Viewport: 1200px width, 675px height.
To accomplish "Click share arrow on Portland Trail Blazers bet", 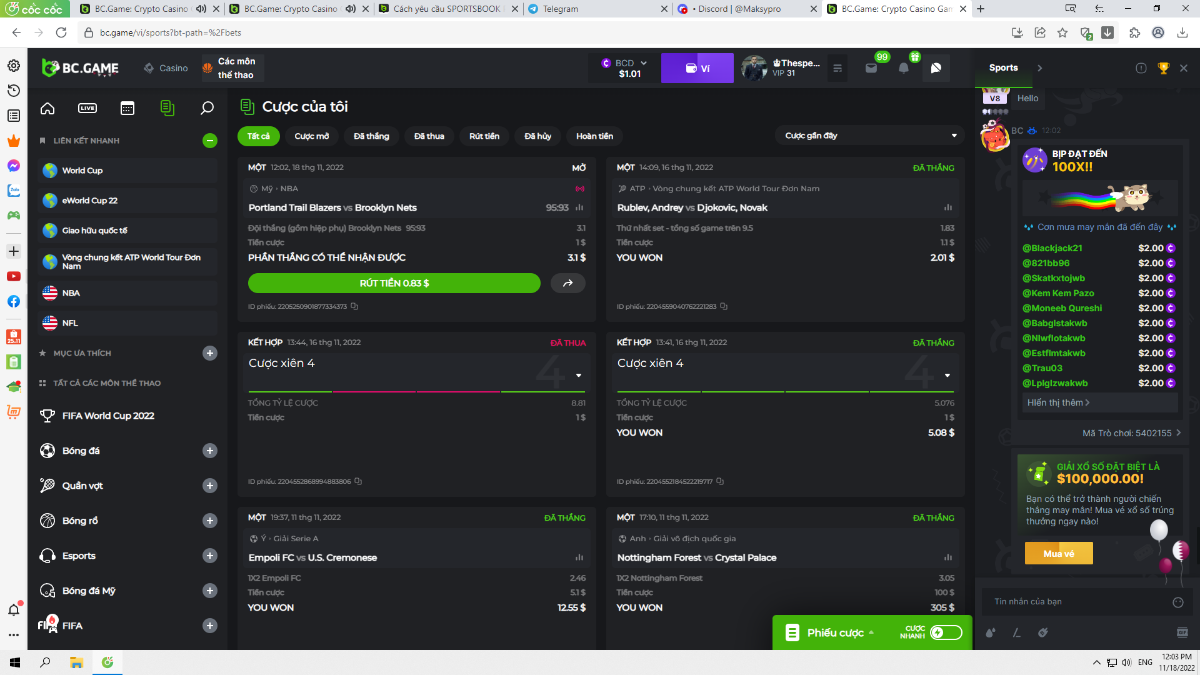I will [x=568, y=283].
